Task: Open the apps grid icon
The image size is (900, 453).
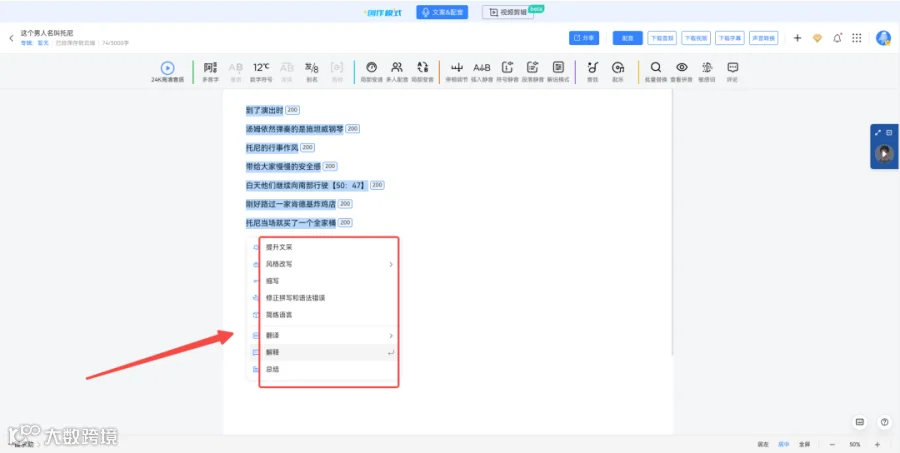Action: (x=857, y=38)
